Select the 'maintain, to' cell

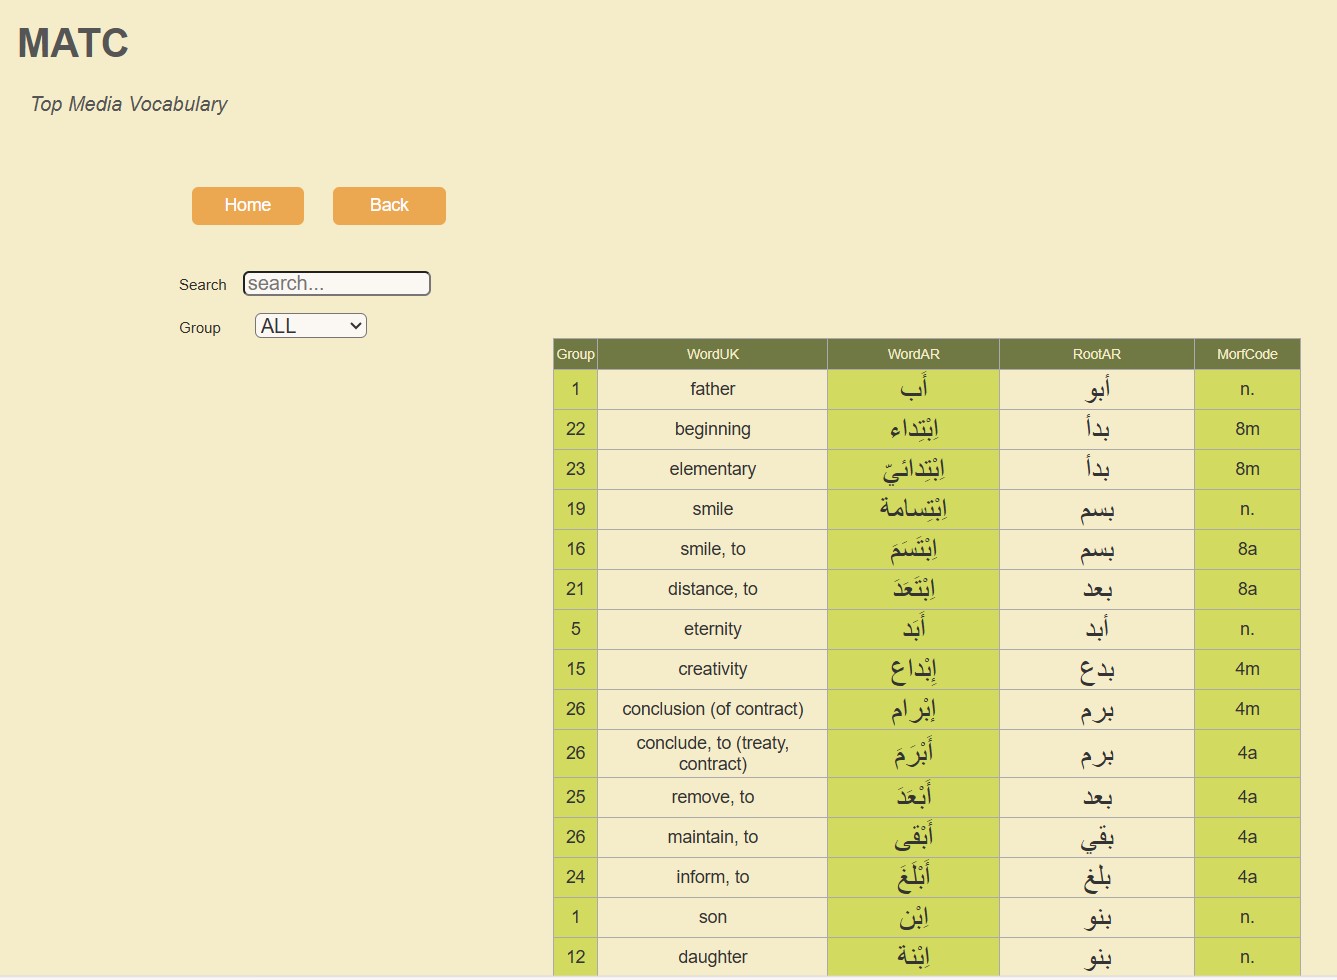(x=713, y=837)
